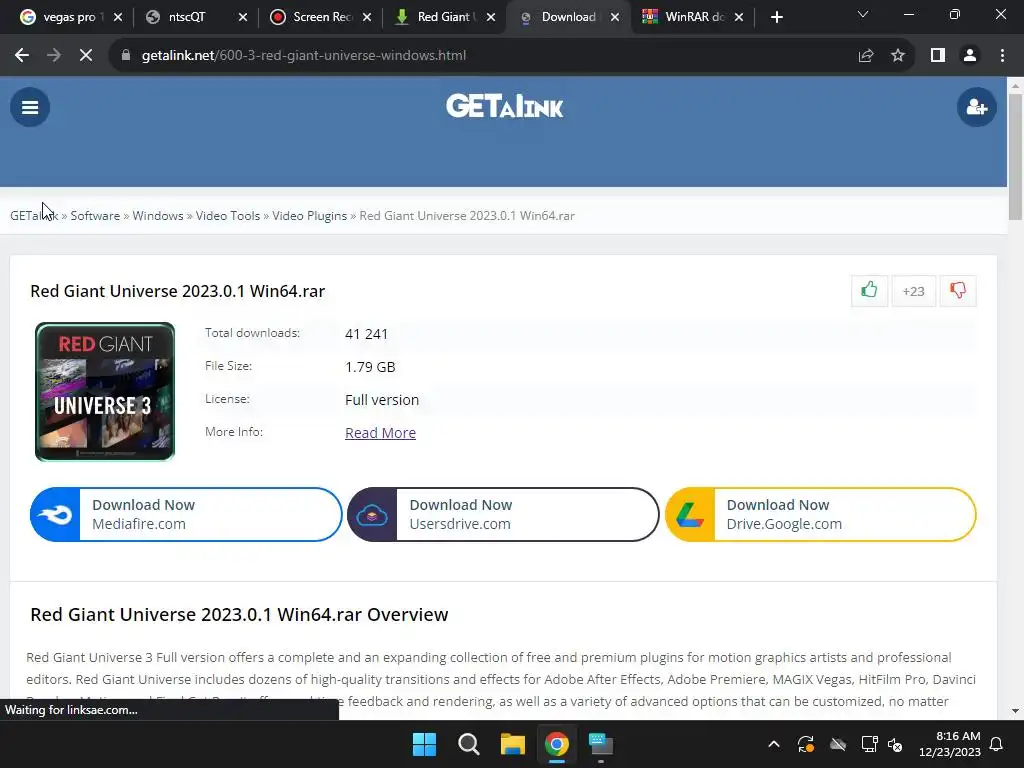Close the vegas pro tab
This screenshot has width=1024, height=768.
pyautogui.click(x=118, y=17)
